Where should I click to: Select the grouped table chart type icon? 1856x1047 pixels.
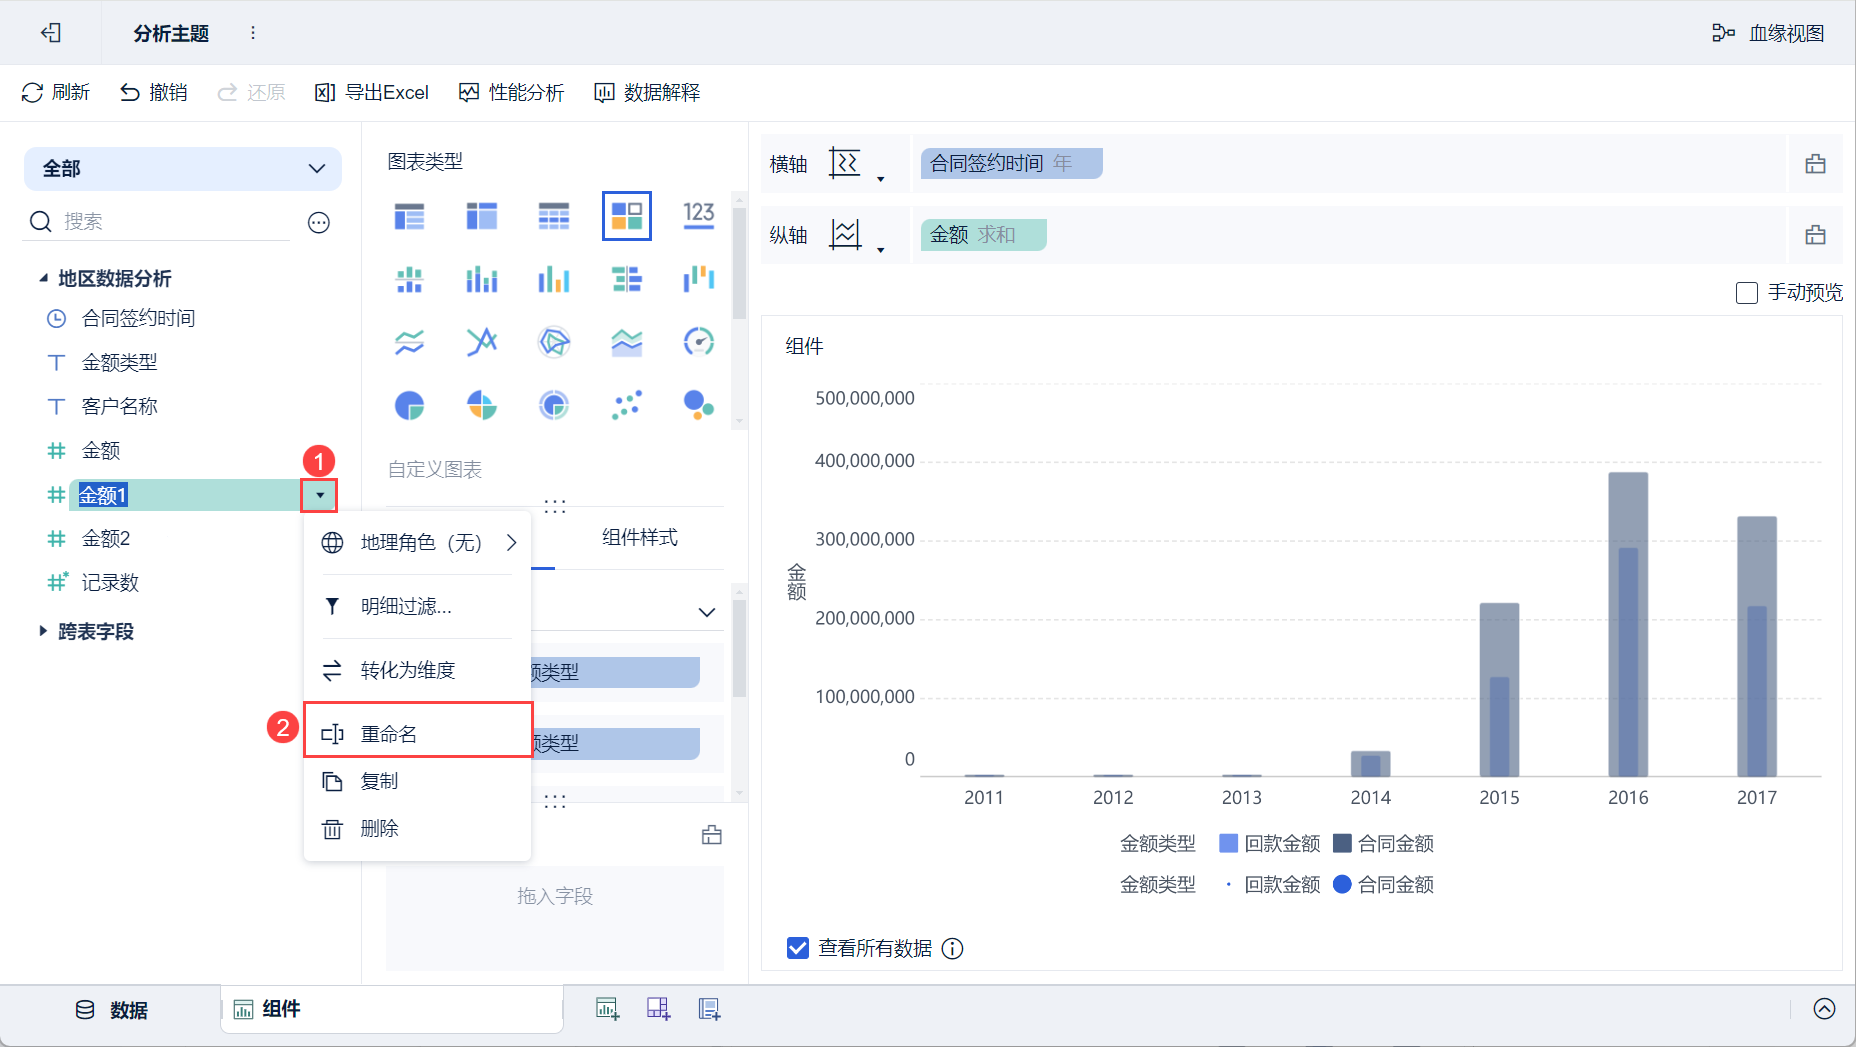point(409,216)
